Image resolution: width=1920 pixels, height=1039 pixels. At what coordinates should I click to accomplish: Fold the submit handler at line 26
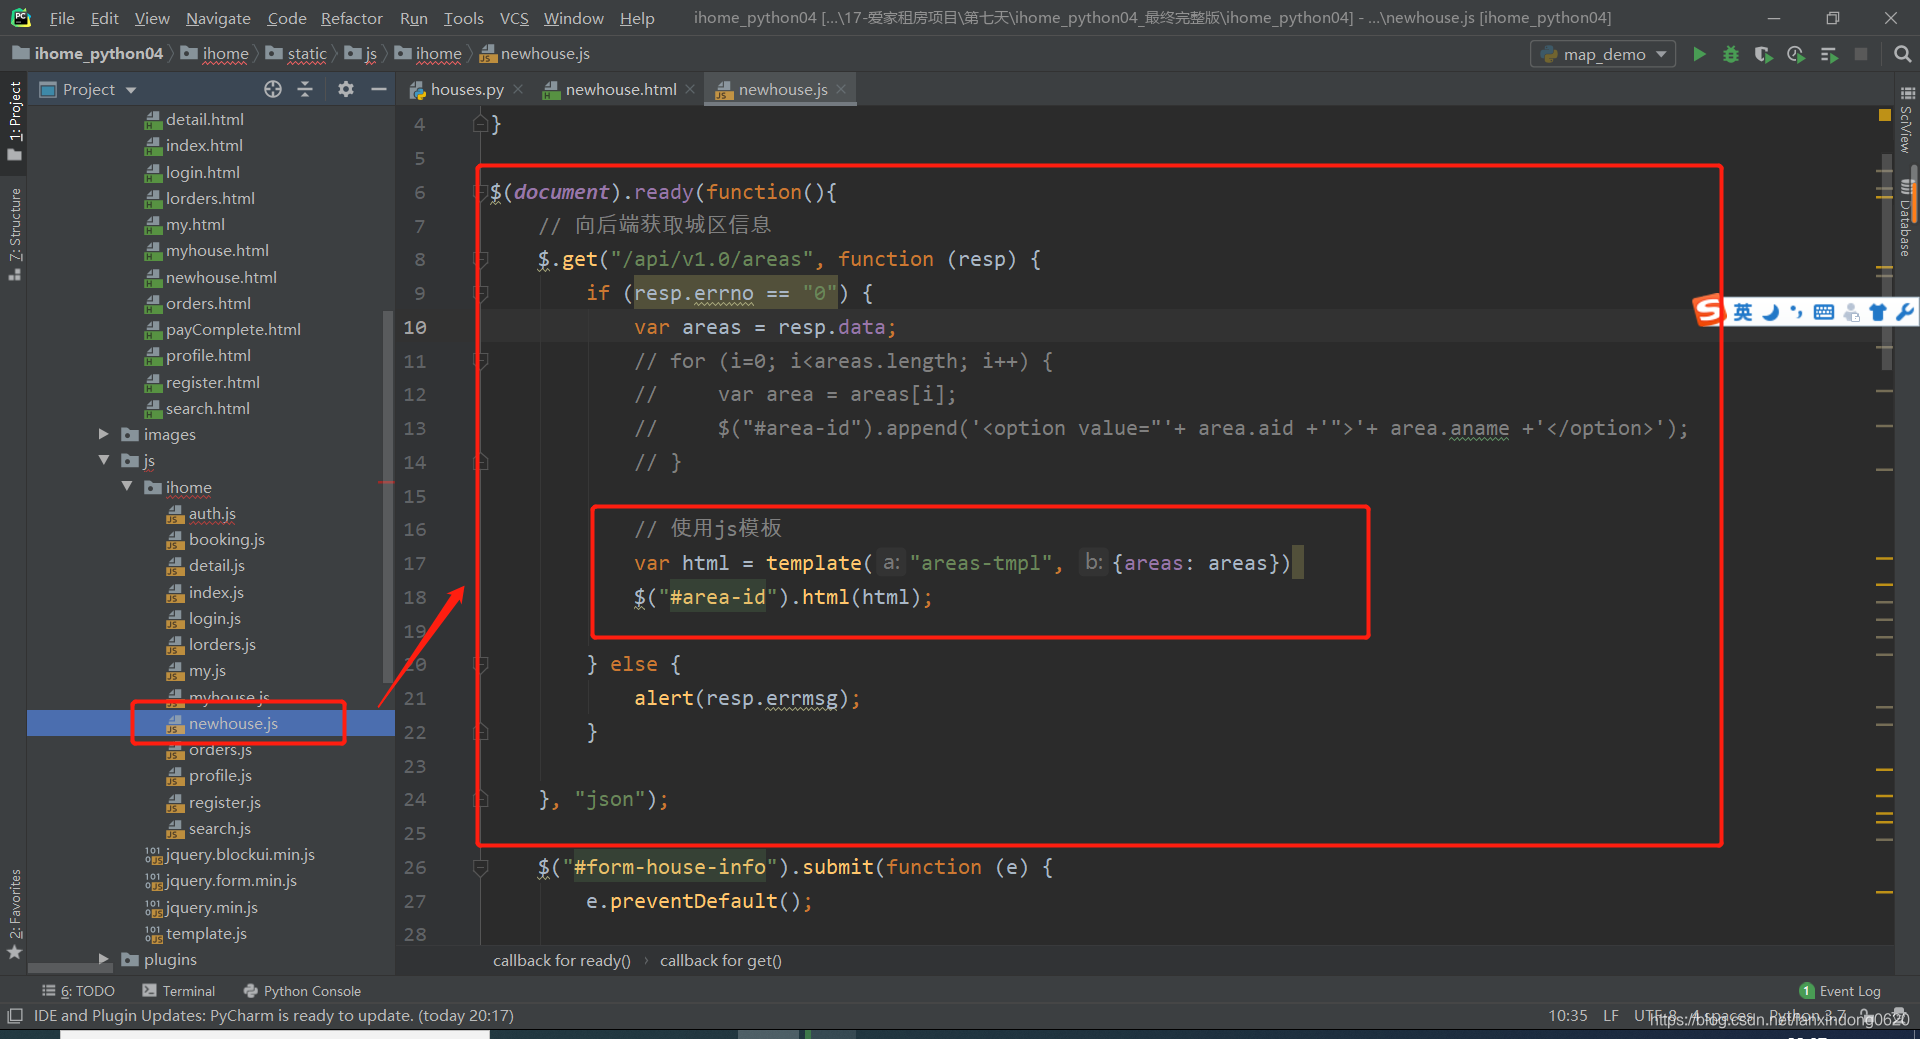pos(480,867)
